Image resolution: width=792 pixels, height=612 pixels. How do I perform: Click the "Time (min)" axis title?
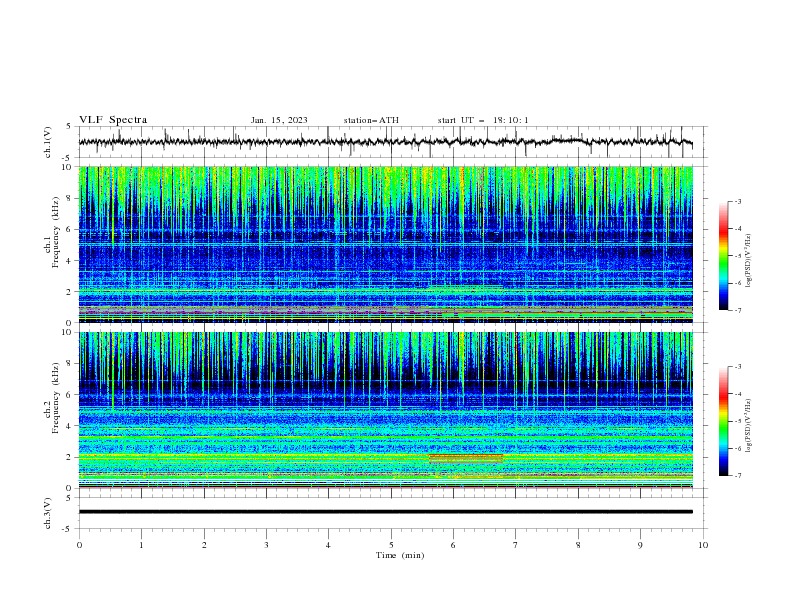(400, 555)
